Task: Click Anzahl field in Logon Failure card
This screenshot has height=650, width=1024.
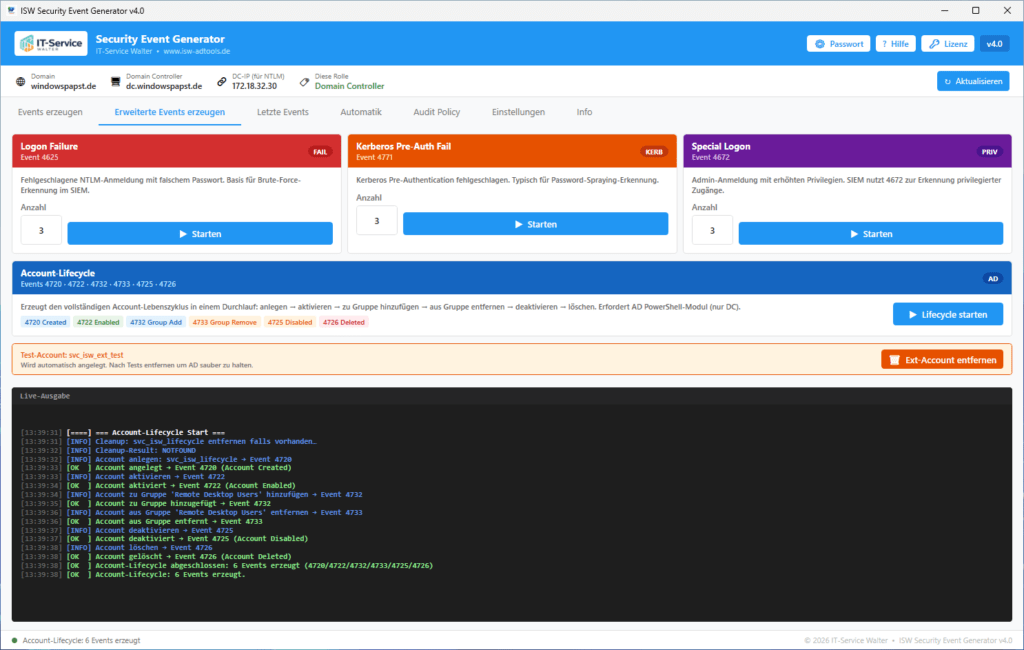Action: [x=41, y=230]
